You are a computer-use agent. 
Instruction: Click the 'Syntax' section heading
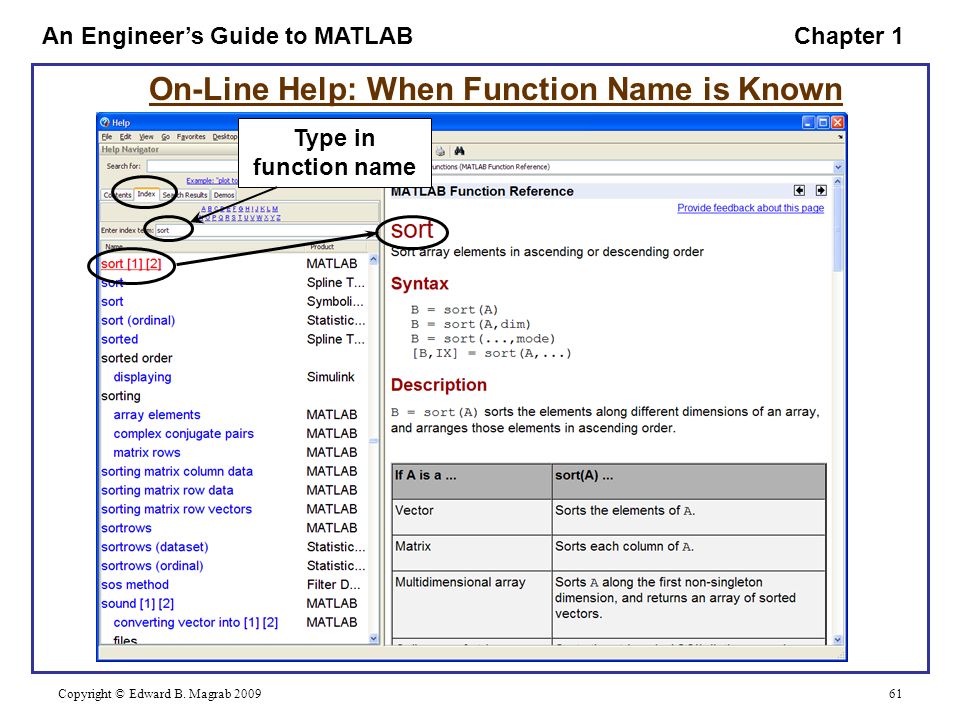pyautogui.click(x=419, y=283)
